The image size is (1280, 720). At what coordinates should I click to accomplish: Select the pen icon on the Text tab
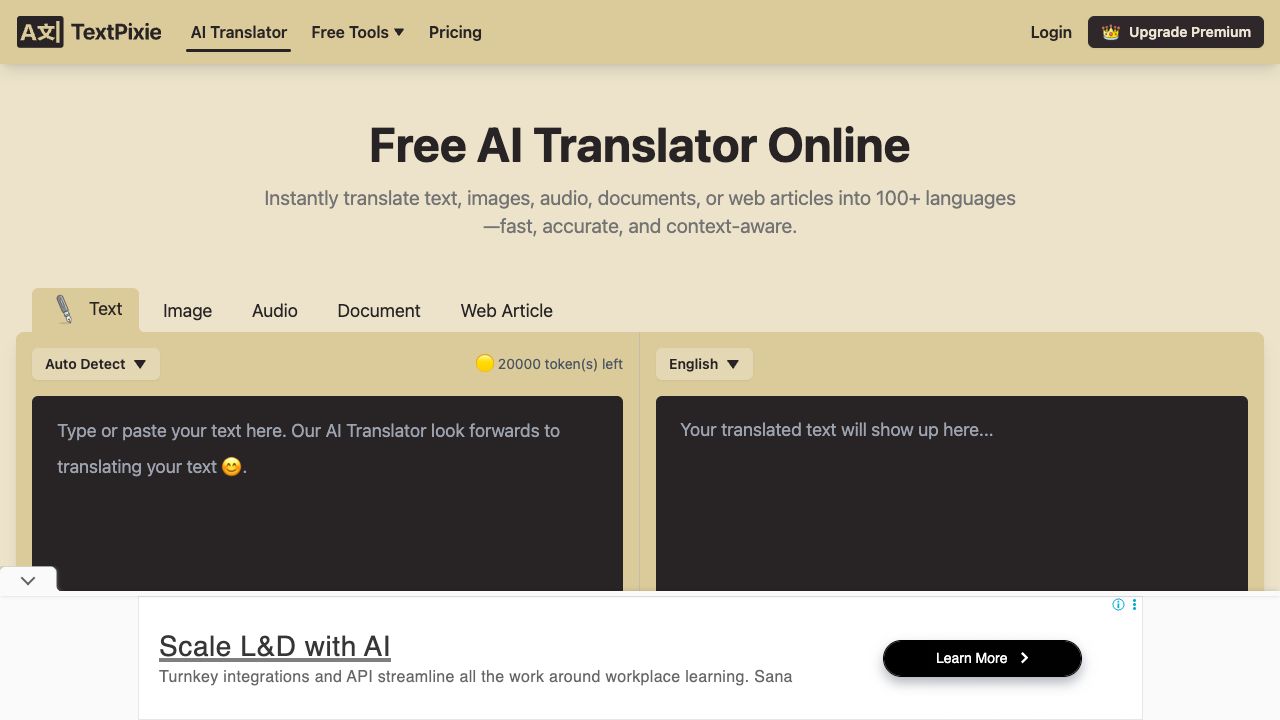tap(64, 308)
